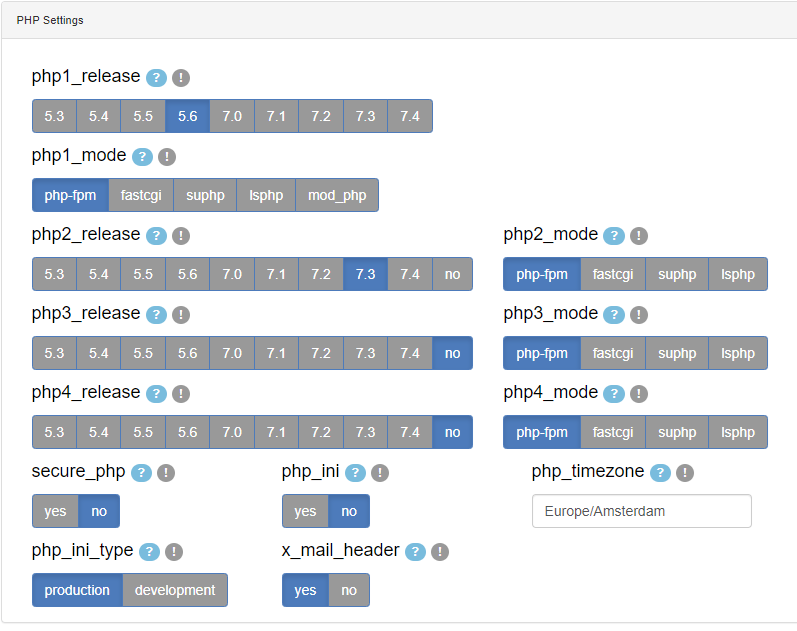The width and height of the screenshot is (797, 631).
Task: Click the php_timezone text field
Action: coord(641,511)
